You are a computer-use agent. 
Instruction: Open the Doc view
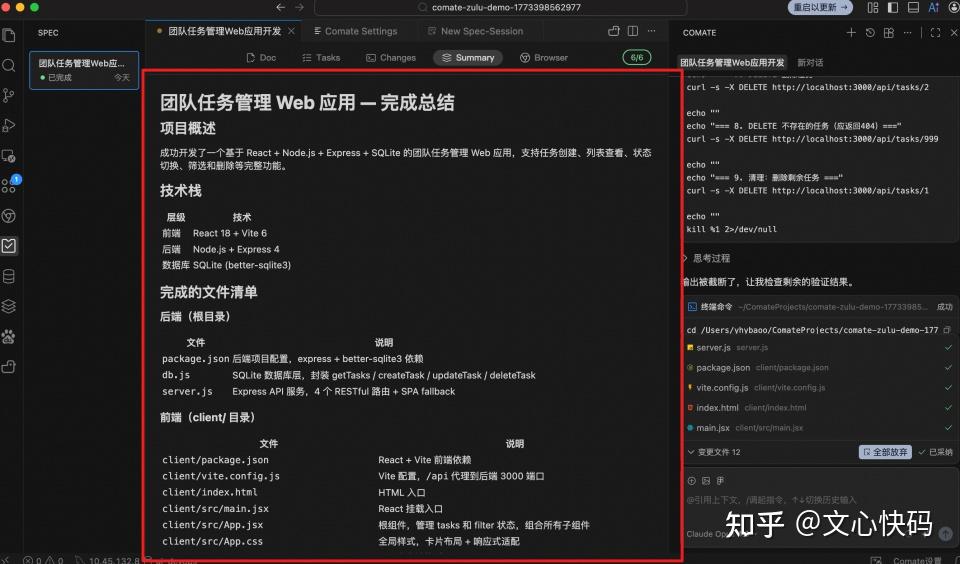click(x=261, y=58)
